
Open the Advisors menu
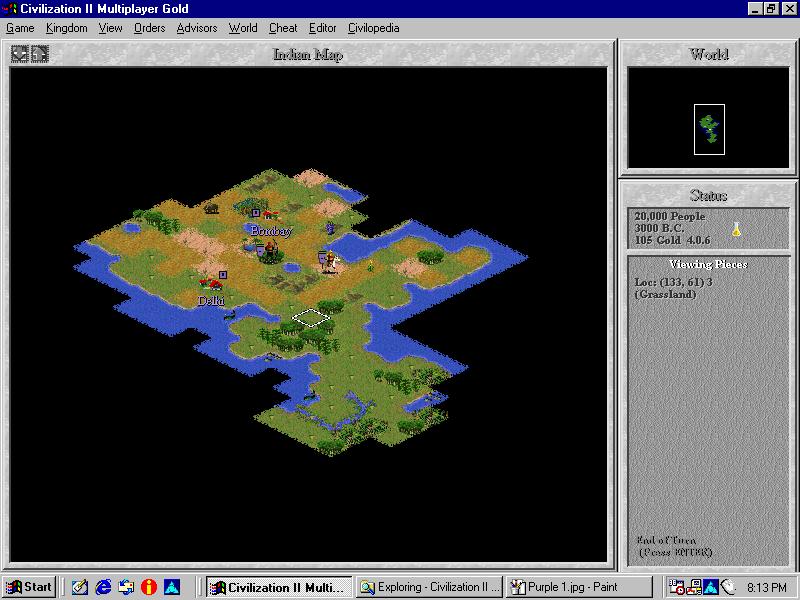pos(196,28)
